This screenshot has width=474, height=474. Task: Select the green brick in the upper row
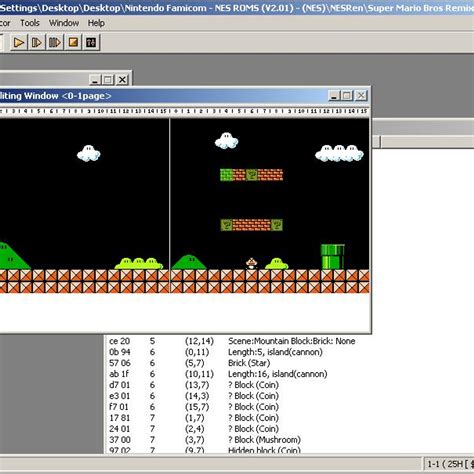(226, 175)
